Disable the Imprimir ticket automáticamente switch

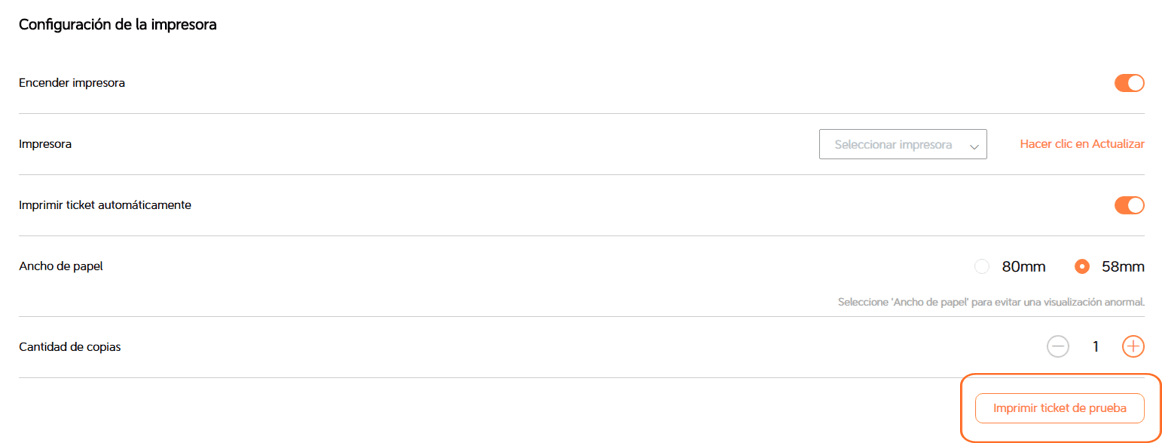pyautogui.click(x=1129, y=205)
